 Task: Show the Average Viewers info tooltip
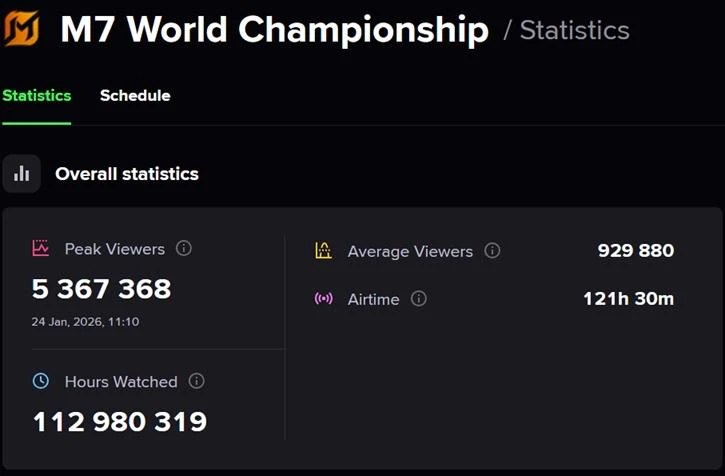492,251
